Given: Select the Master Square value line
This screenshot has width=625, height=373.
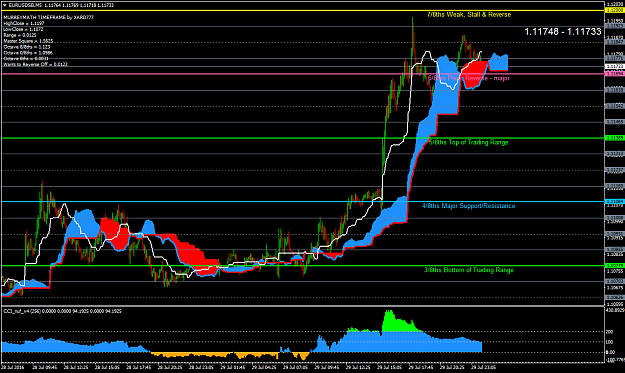Looking at the screenshot, I should [28, 41].
